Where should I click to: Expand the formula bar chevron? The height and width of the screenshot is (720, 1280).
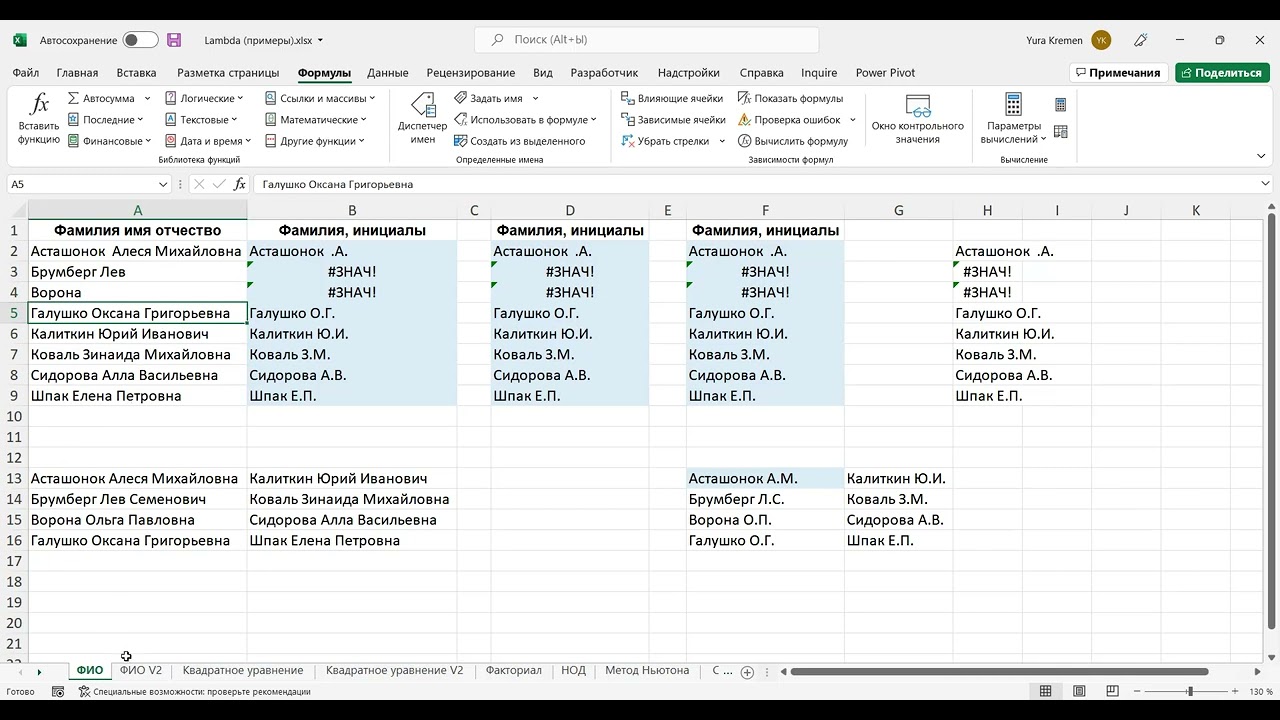pyautogui.click(x=1266, y=184)
